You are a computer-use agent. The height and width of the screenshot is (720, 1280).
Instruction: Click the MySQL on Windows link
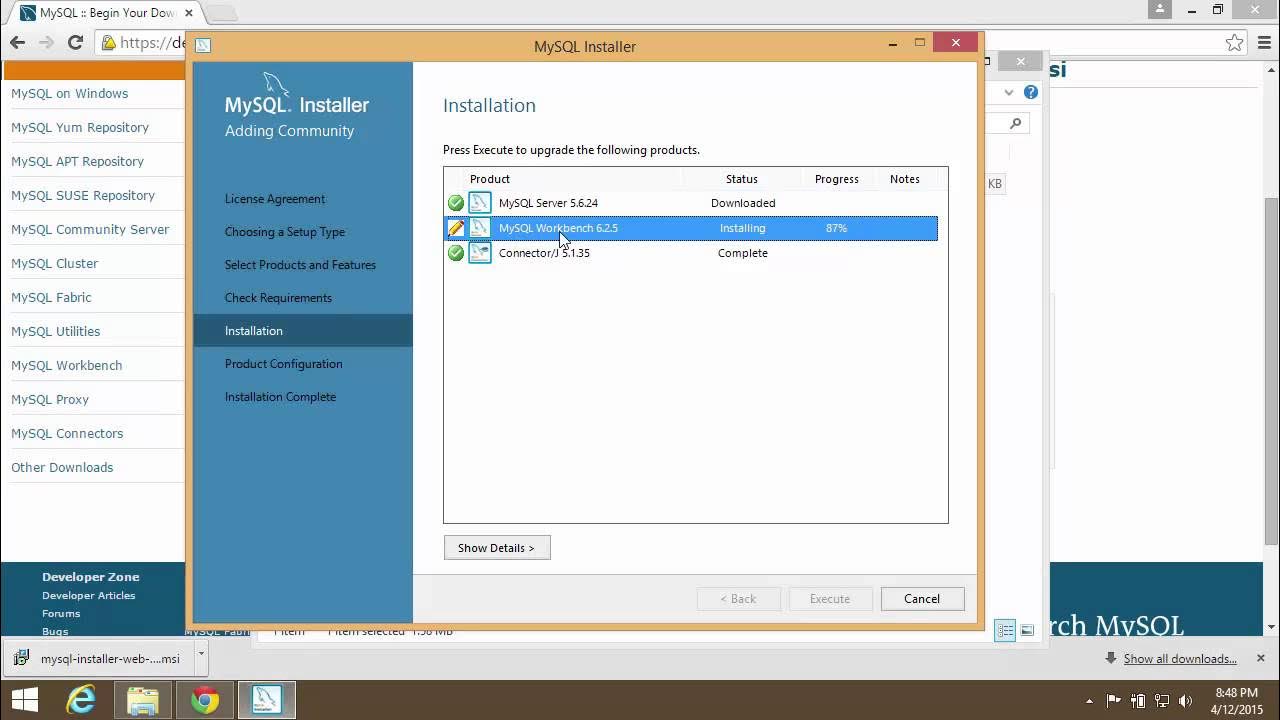click(x=70, y=94)
